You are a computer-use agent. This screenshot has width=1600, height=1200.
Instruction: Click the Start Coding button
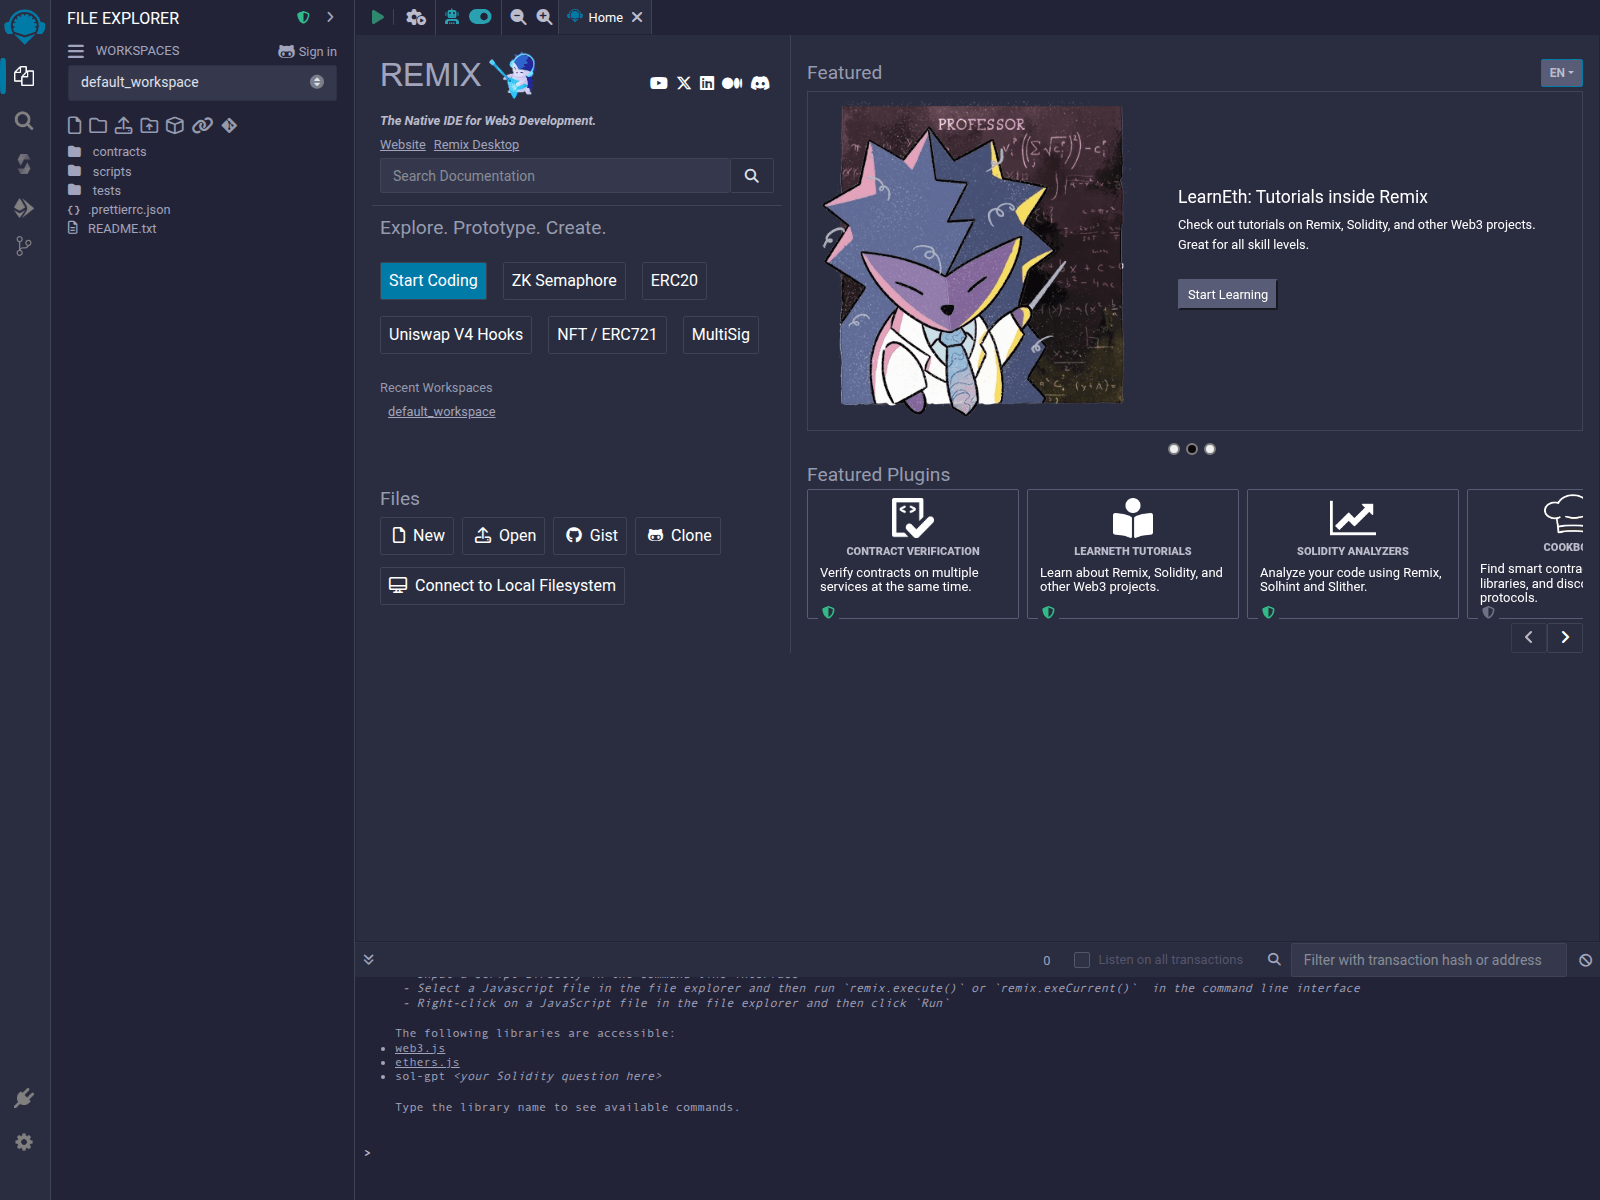433,281
